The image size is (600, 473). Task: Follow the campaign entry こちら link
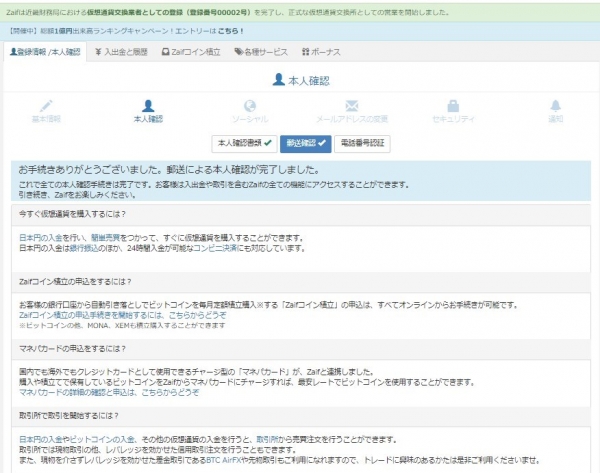[x=230, y=31]
